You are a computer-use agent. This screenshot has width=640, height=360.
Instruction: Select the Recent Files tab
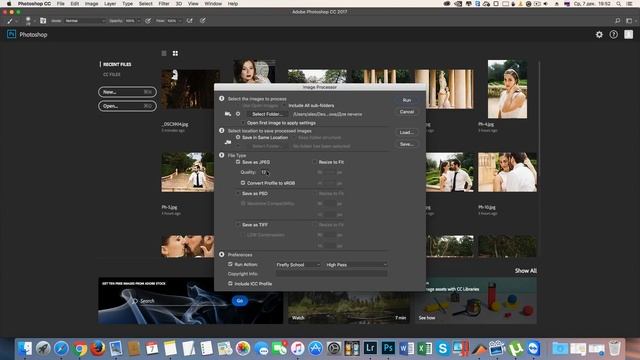(x=117, y=64)
